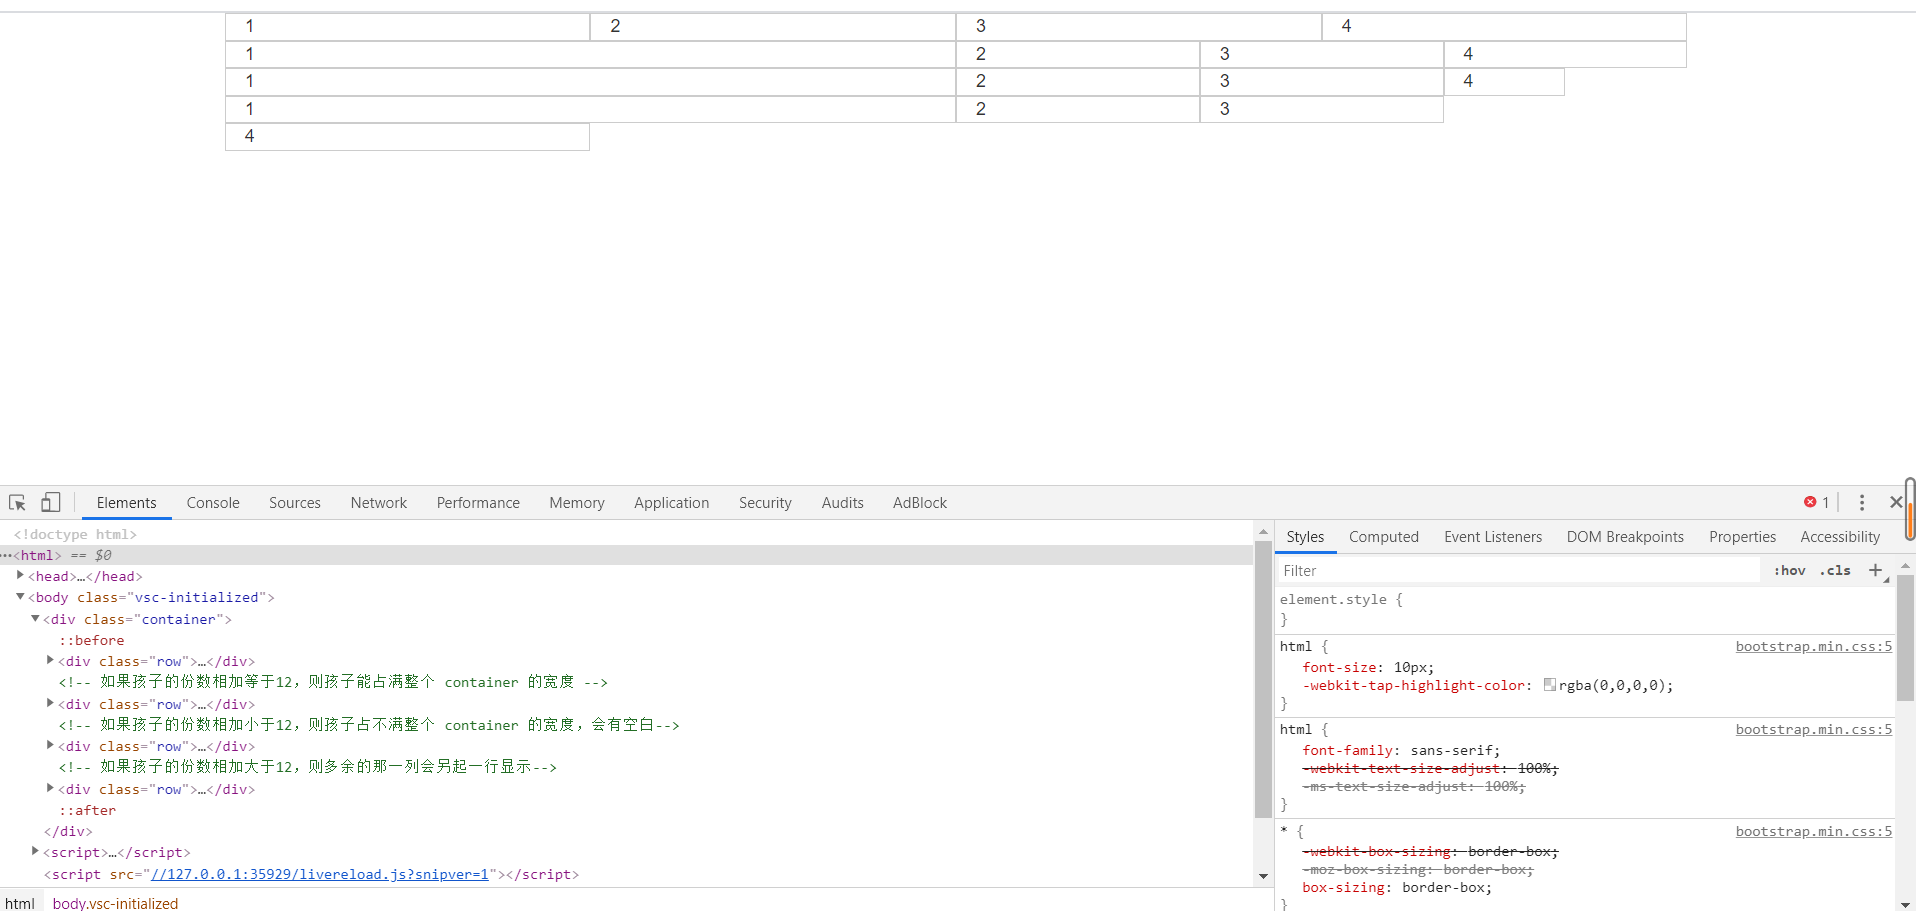This screenshot has height=911, width=1916.
Task: Click Elements panel scrollbar down arrow
Action: pos(1263,876)
